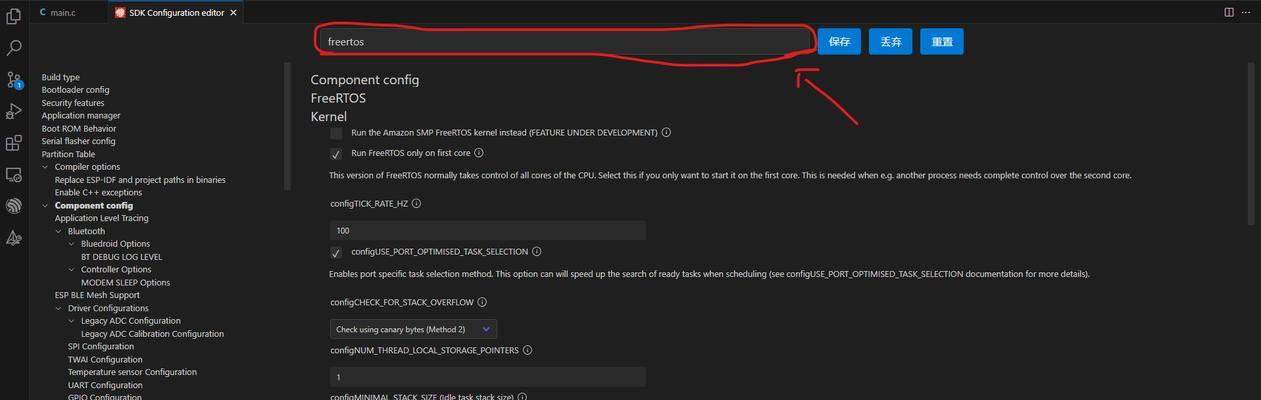Click the Component config heading in settings pane
Image resolution: width=1261 pixels, height=400 pixels.
click(x=365, y=80)
